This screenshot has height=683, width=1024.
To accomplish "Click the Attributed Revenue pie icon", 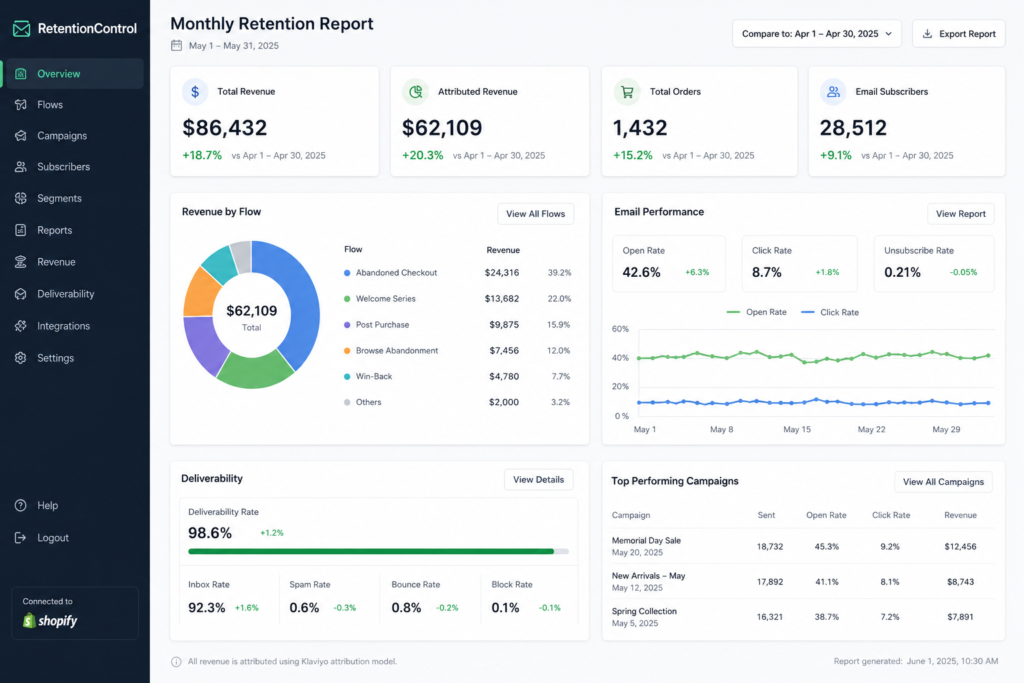I will coord(415,92).
